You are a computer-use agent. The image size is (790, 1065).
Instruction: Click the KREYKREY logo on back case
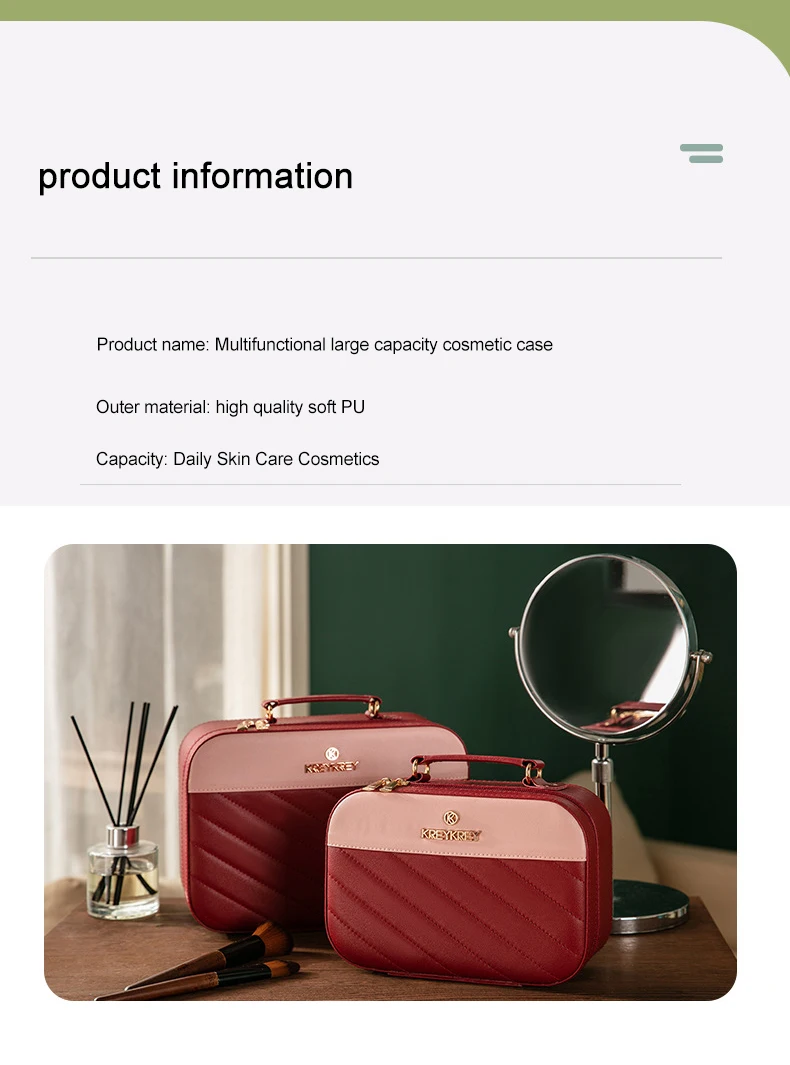pos(331,761)
